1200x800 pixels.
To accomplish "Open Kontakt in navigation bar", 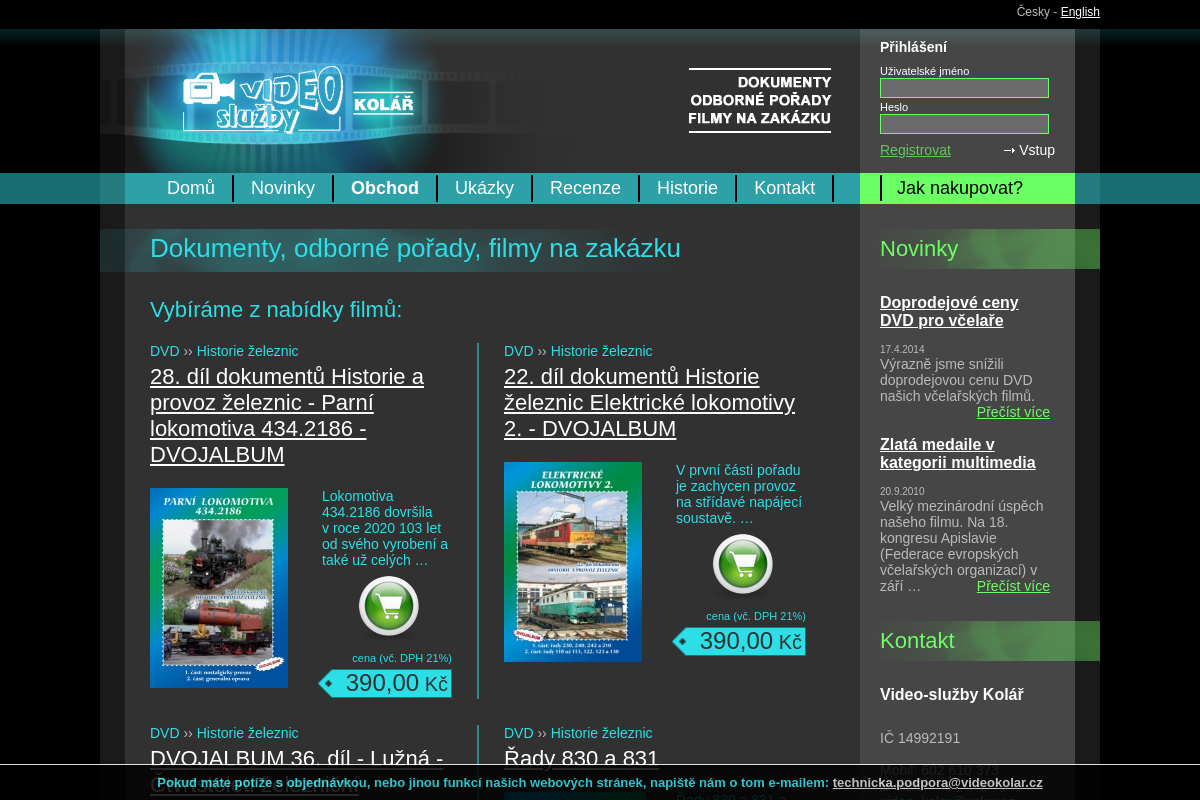I will [x=784, y=188].
